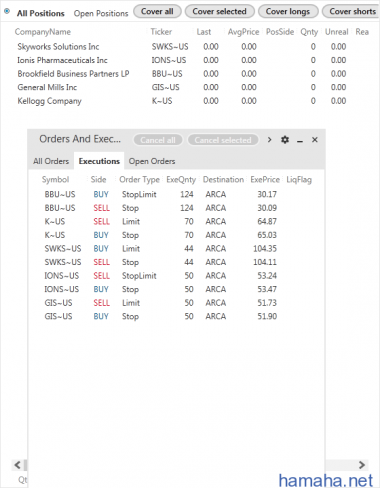Sort positions by PosSide column
380x488 pixels.
tap(280, 32)
